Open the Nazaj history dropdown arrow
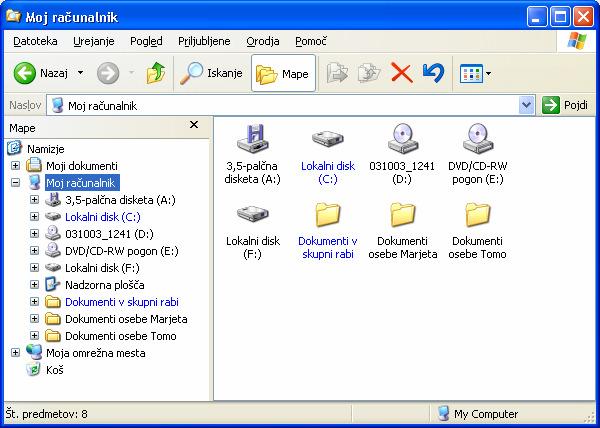Screen dimensions: 600x428 pyautogui.click(x=80, y=73)
